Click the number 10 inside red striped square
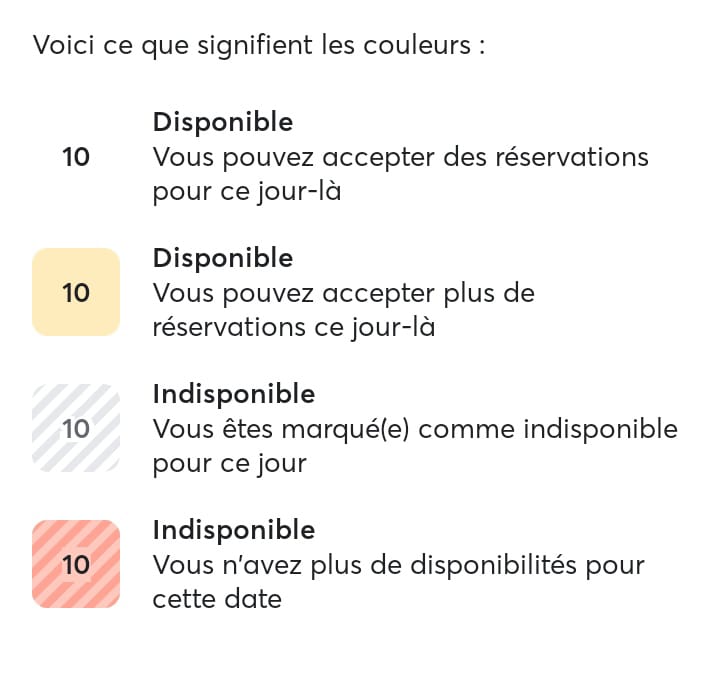Screen dimensions: 720x689 [76, 565]
